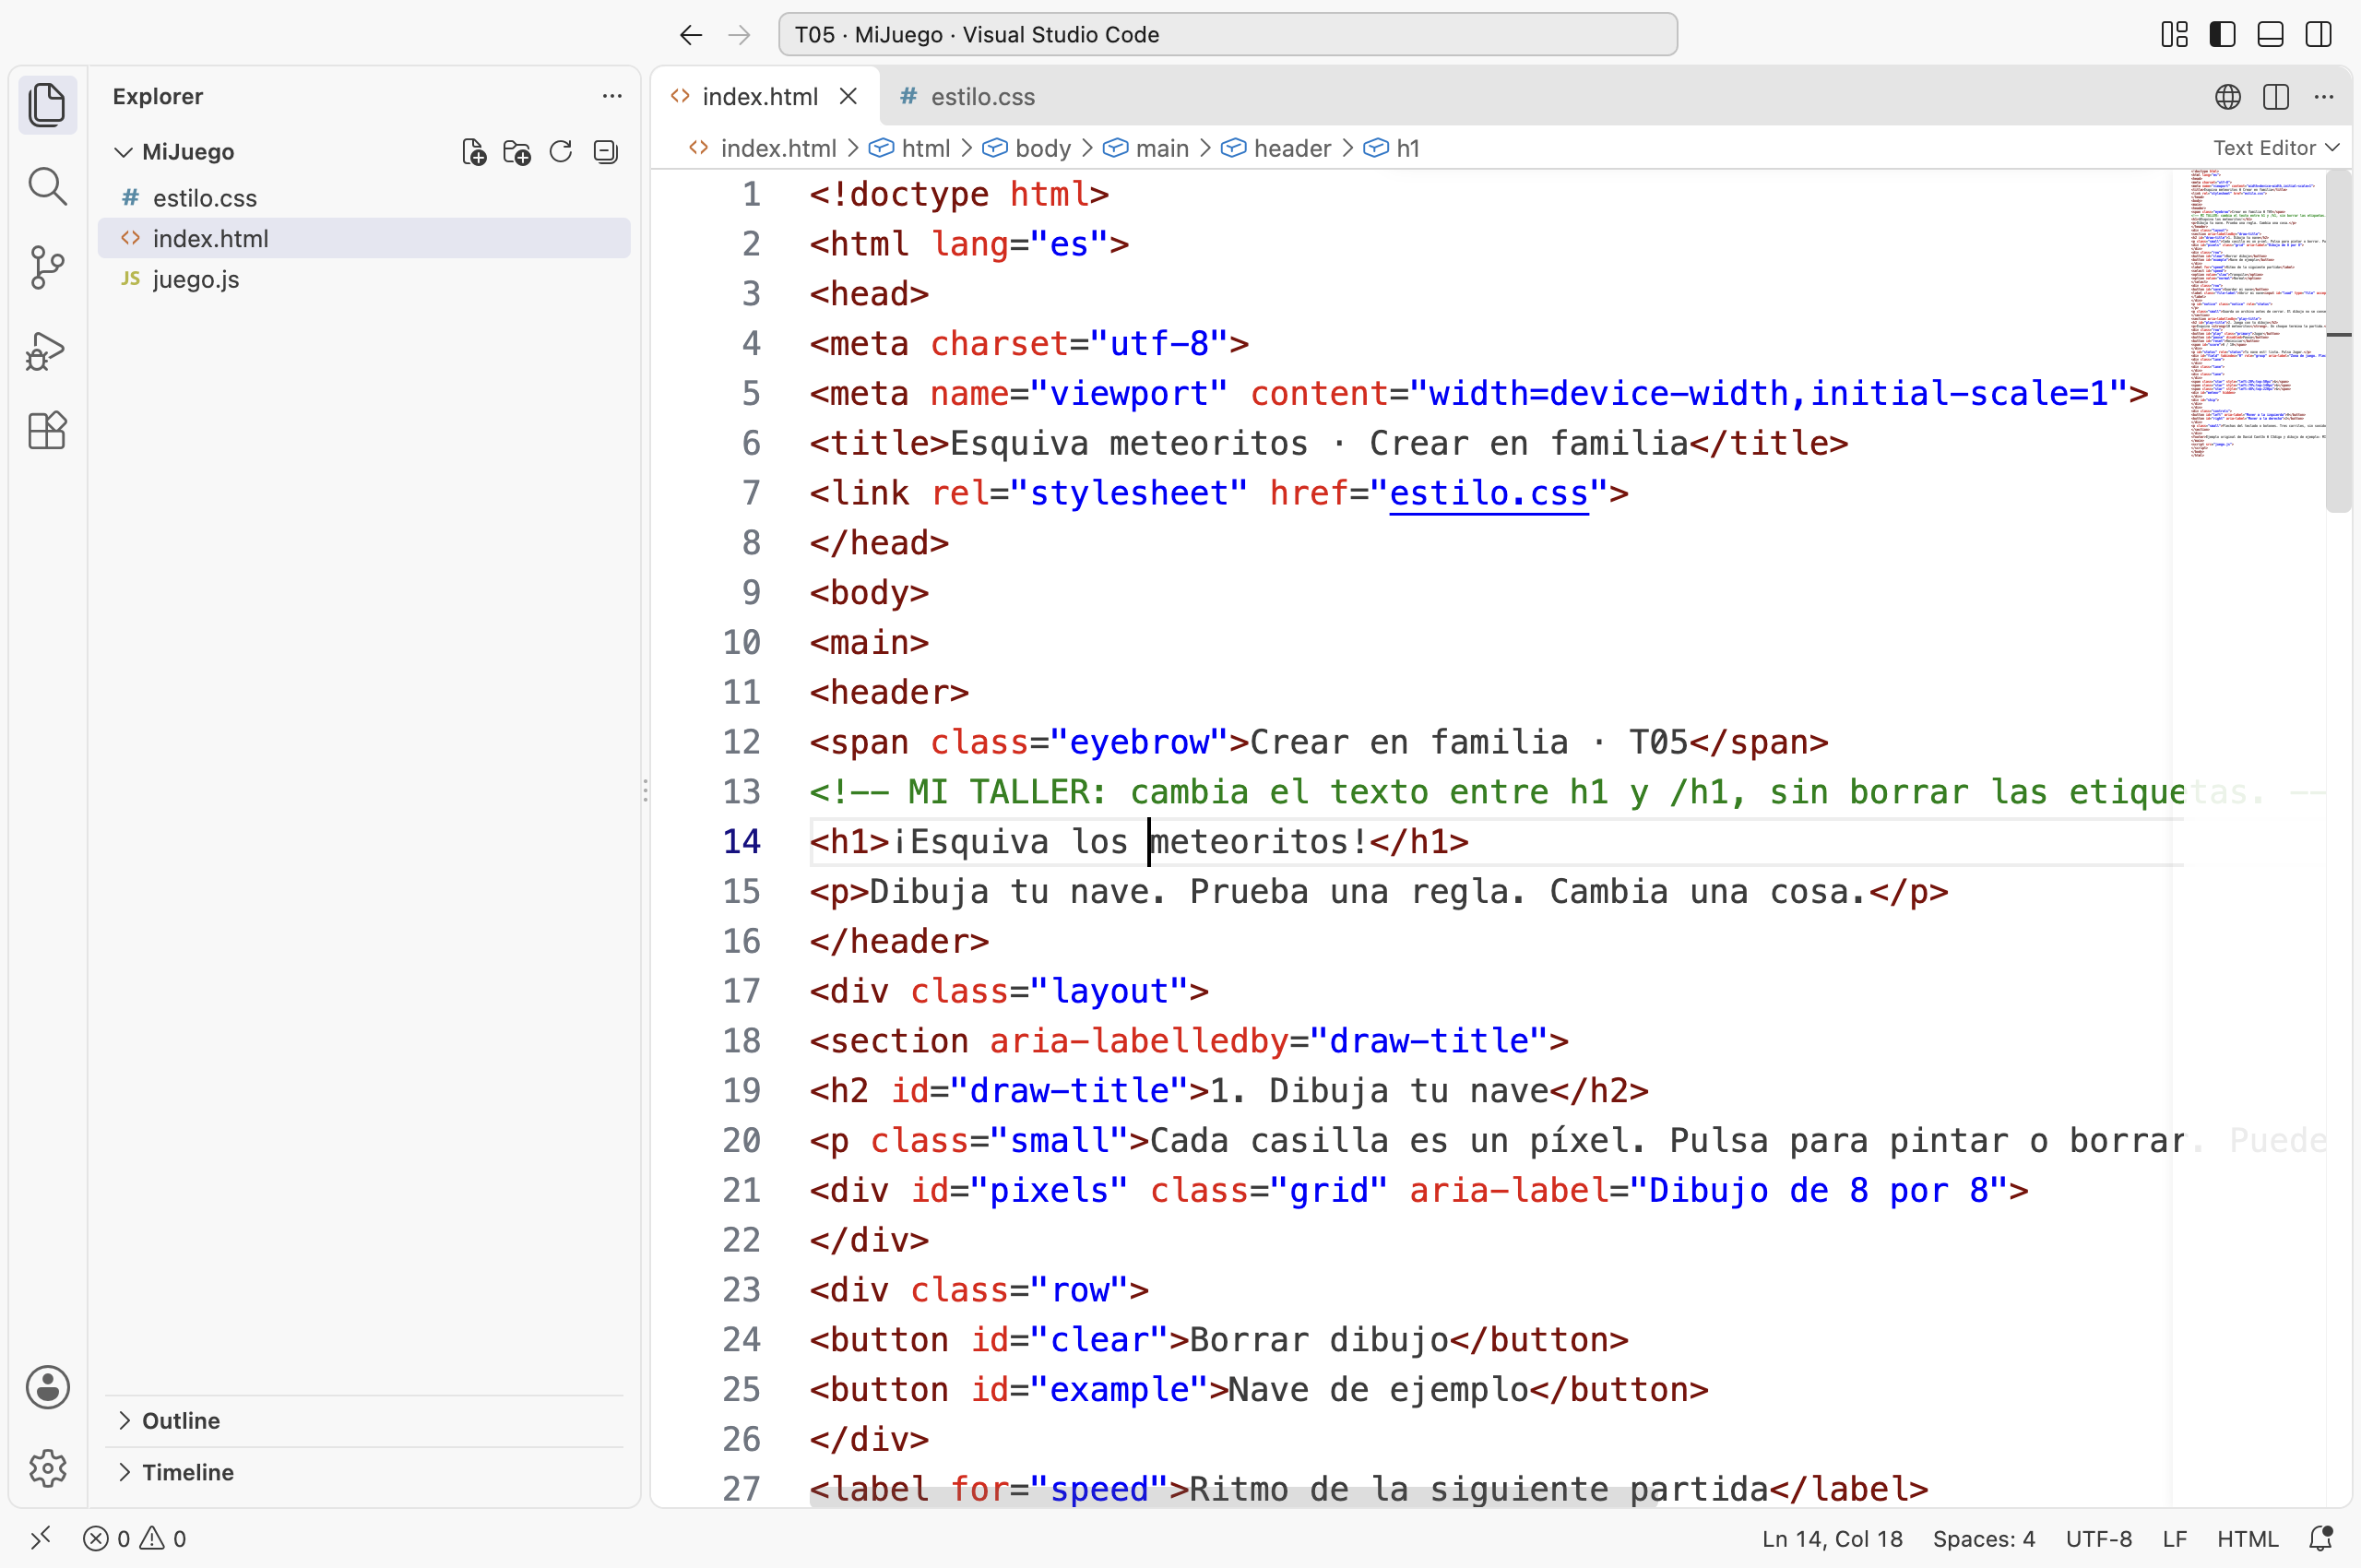
Task: Click the New File icon in MiJuego
Action: click(473, 152)
